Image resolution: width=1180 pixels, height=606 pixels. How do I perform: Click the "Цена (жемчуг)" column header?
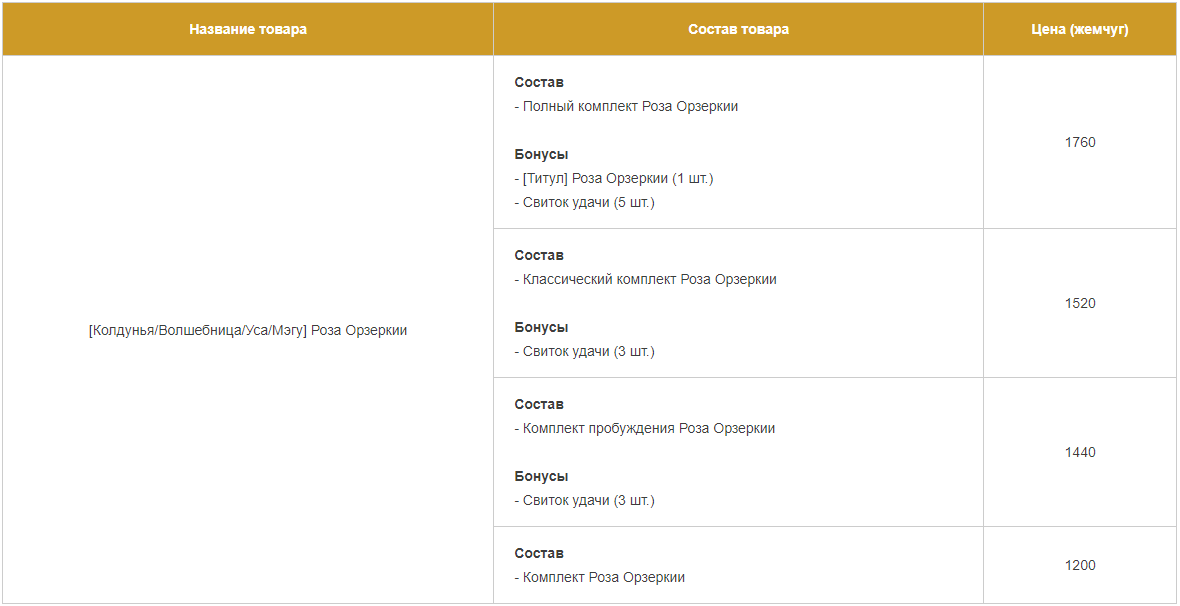pos(1080,29)
